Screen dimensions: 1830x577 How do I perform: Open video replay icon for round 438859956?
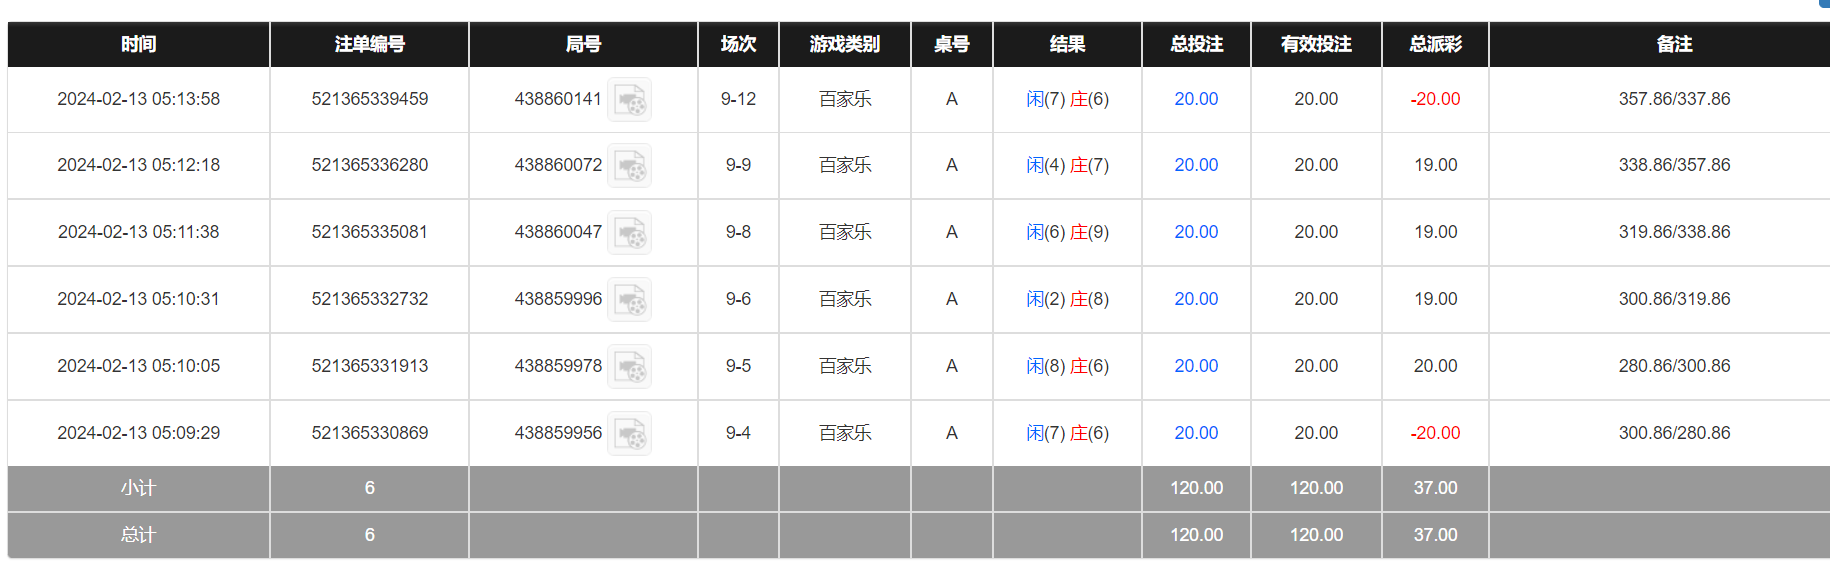pyautogui.click(x=630, y=434)
